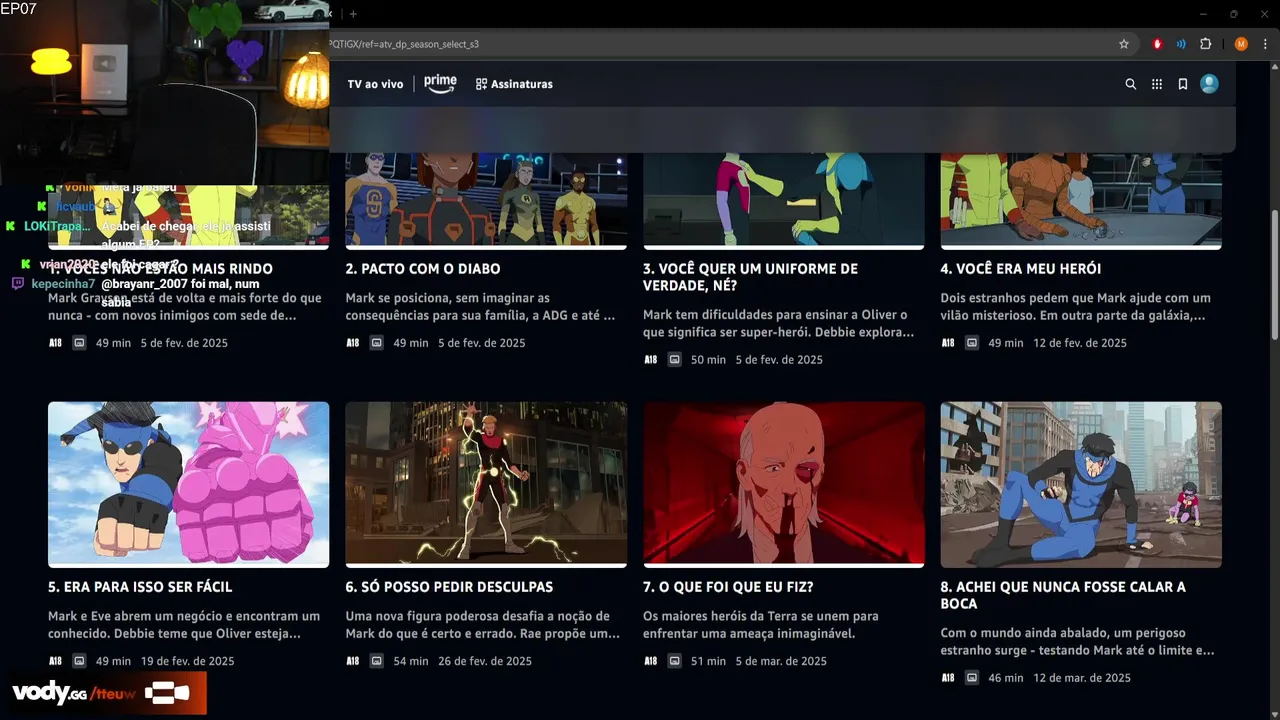Open episode title Pacto com o Diabo

423,269
